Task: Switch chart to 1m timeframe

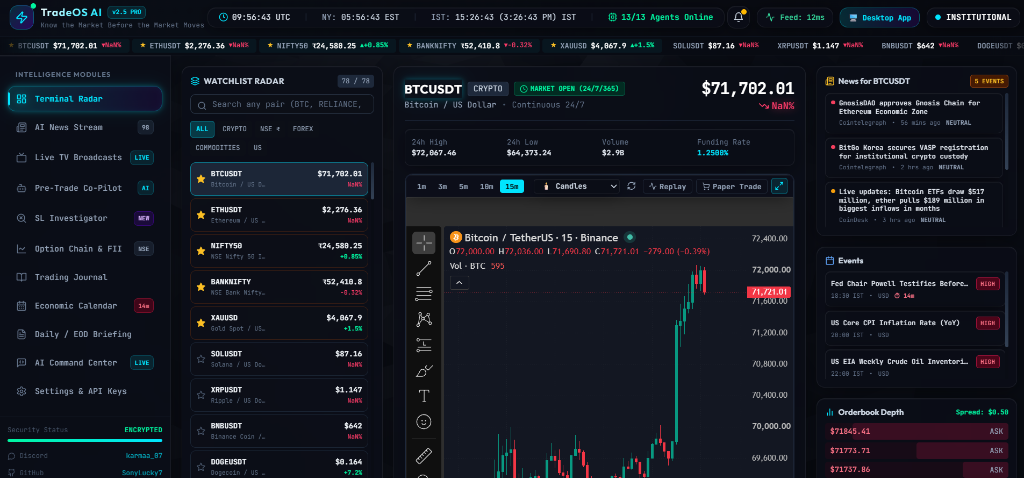Action: pos(422,186)
